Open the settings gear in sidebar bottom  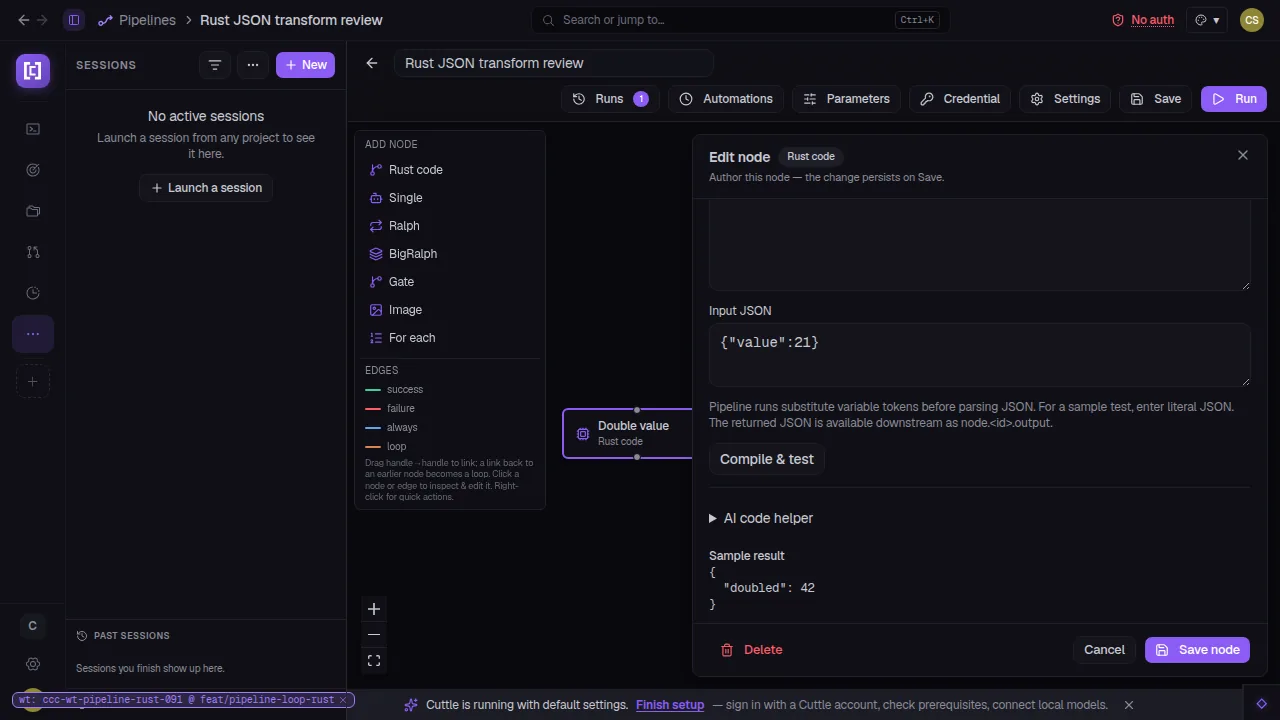click(33, 664)
